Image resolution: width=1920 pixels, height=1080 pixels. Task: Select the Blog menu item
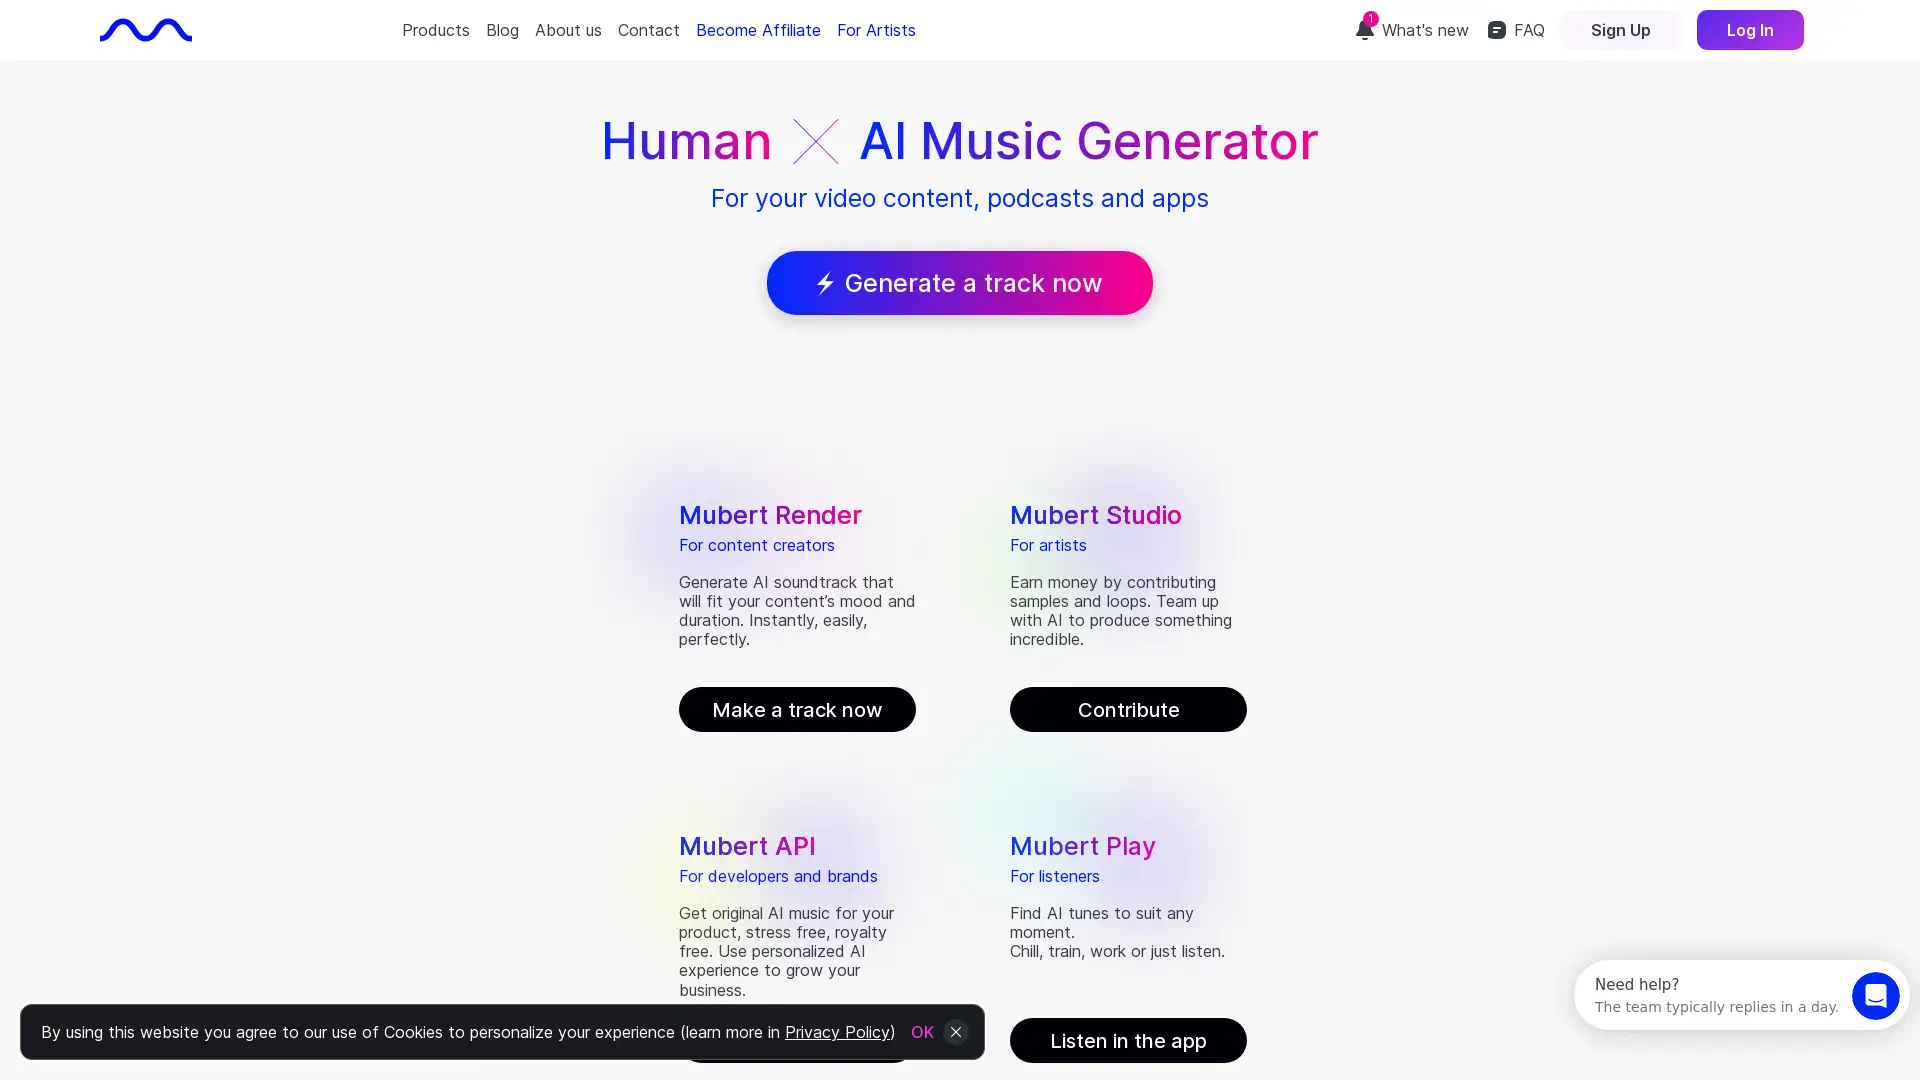(502, 29)
